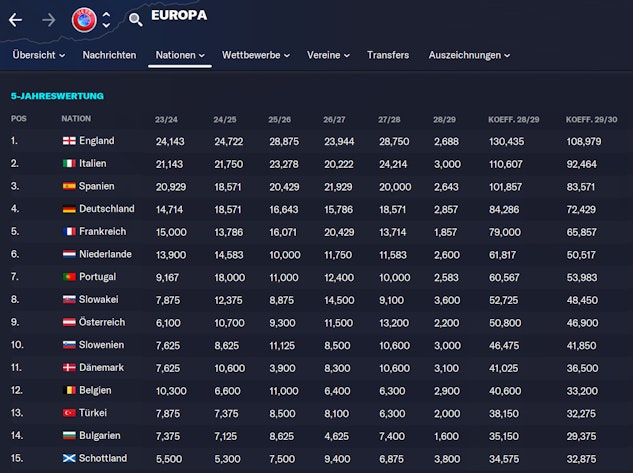
Task: Open the Vereine dropdown menu
Action: pos(328,55)
